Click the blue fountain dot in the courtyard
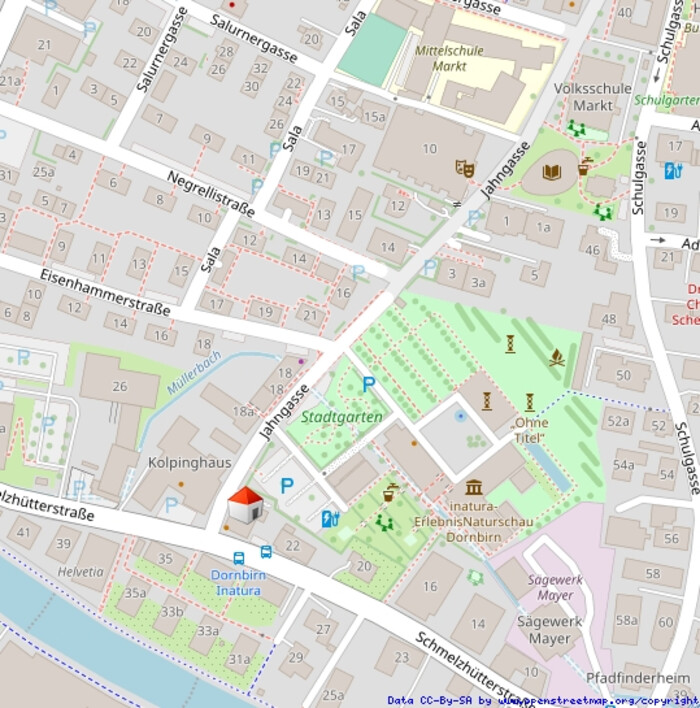 (x=460, y=414)
